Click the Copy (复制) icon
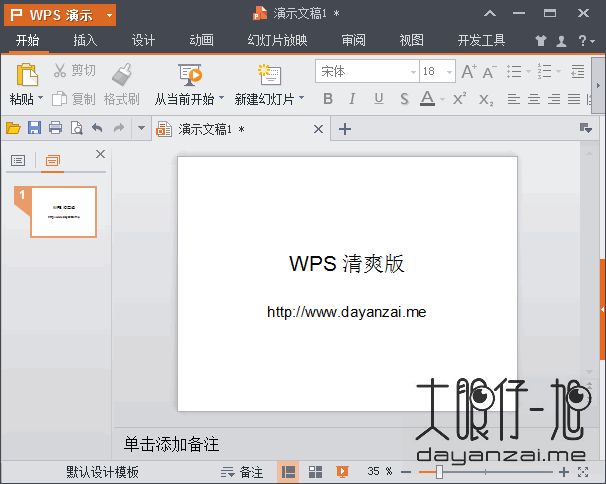Screen dimensions: 606x484 [x=59, y=99]
